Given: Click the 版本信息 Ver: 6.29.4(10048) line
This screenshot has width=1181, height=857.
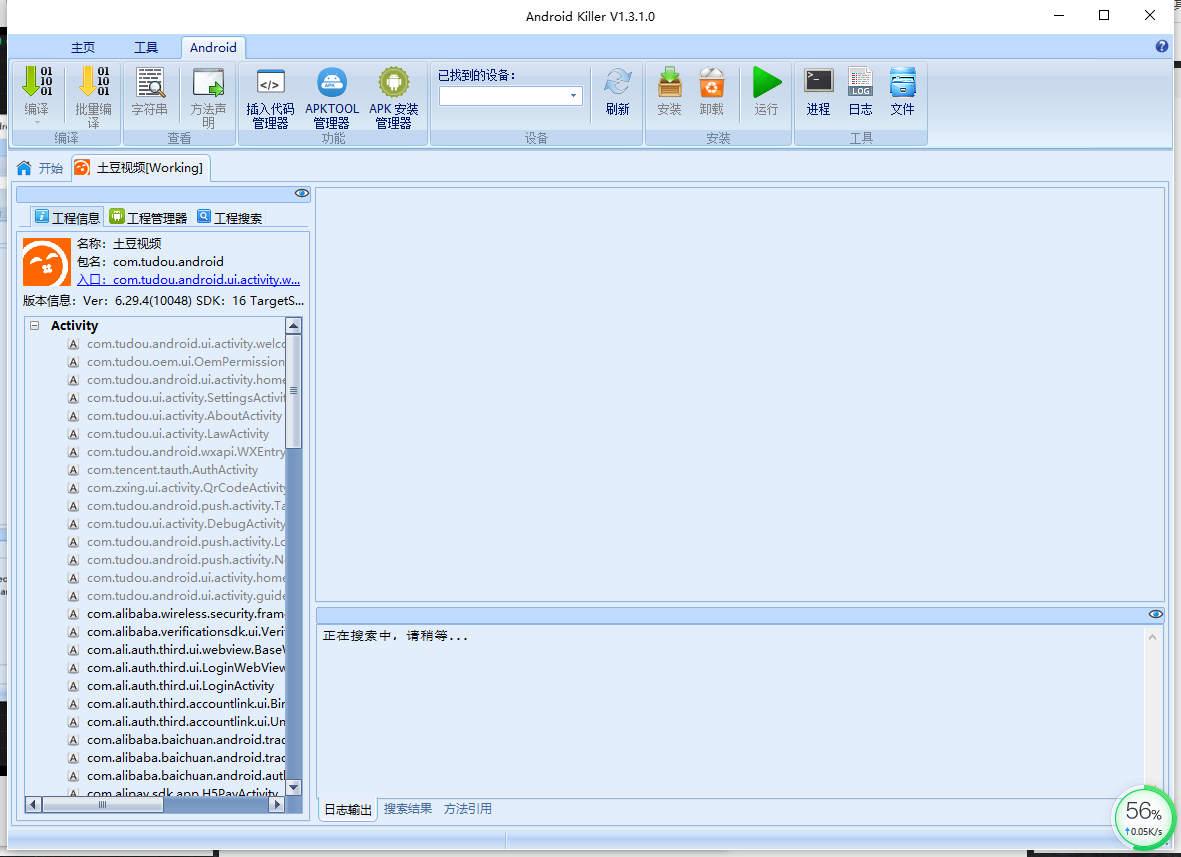Looking at the screenshot, I should [x=163, y=300].
